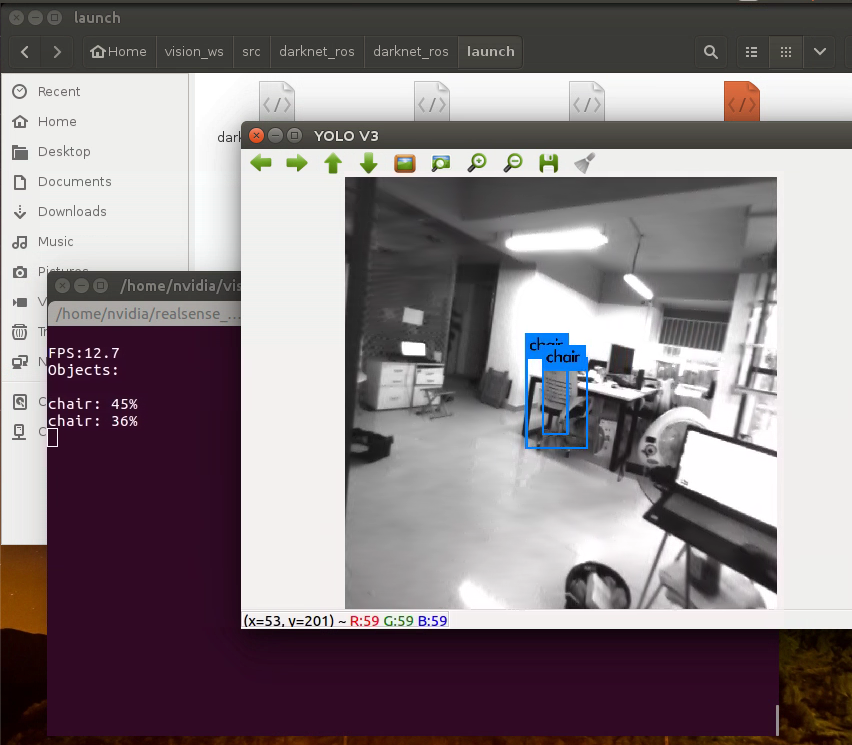Pan image left with green left arrow
Screen dimensions: 852x745
pyautogui.click(x=261, y=162)
